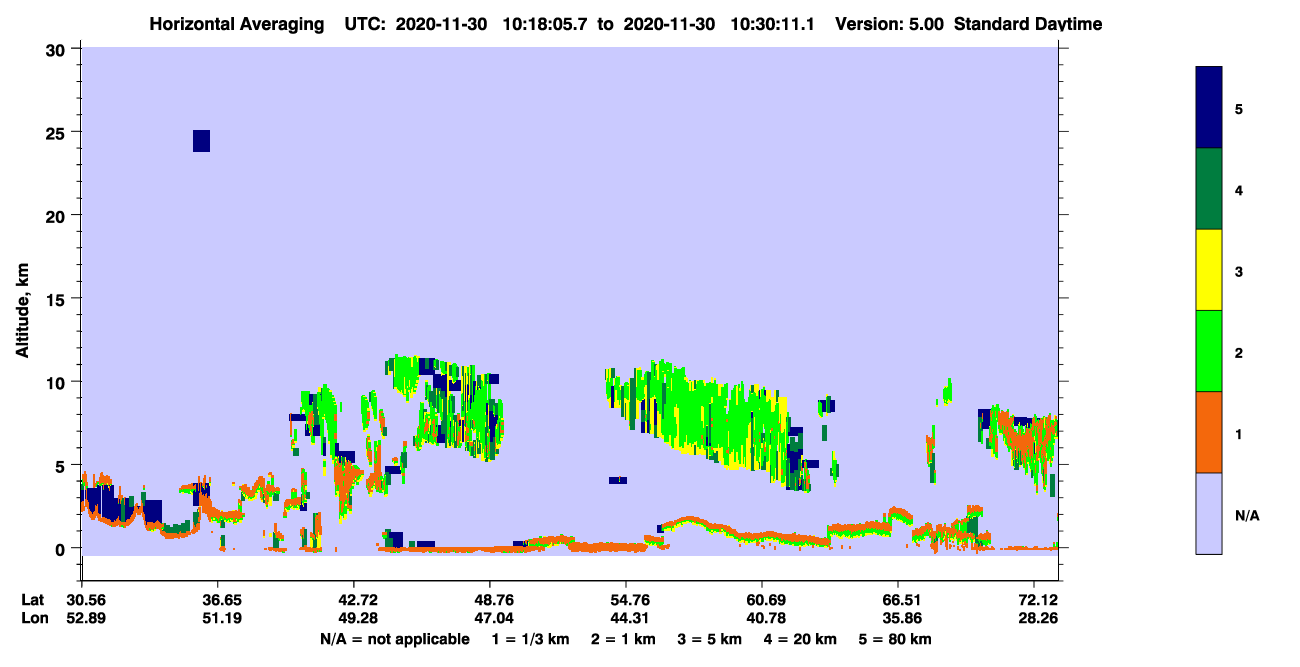Click the '1 = 1/3 km' legend entry

coord(529,639)
